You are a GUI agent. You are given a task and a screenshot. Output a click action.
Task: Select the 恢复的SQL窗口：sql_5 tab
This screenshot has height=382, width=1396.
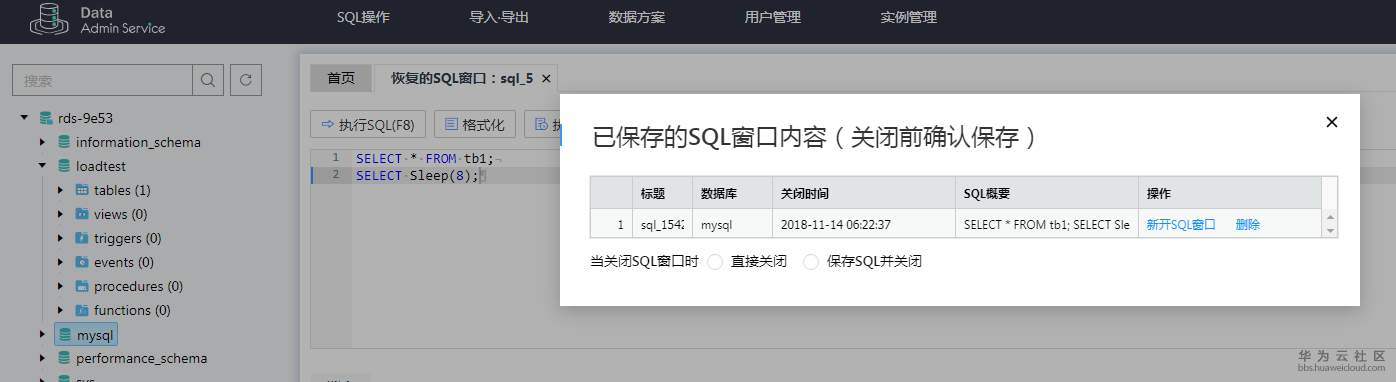[466, 78]
